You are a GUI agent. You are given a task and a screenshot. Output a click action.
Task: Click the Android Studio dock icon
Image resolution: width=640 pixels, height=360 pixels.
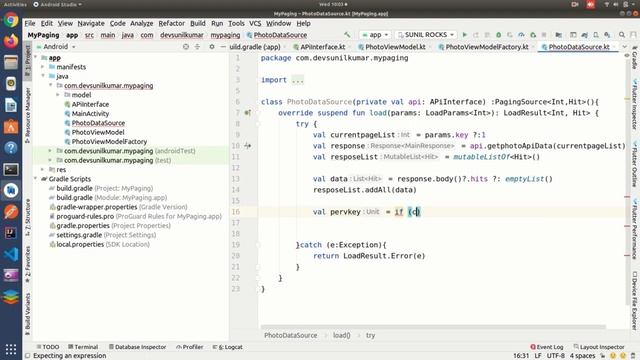click(11, 191)
